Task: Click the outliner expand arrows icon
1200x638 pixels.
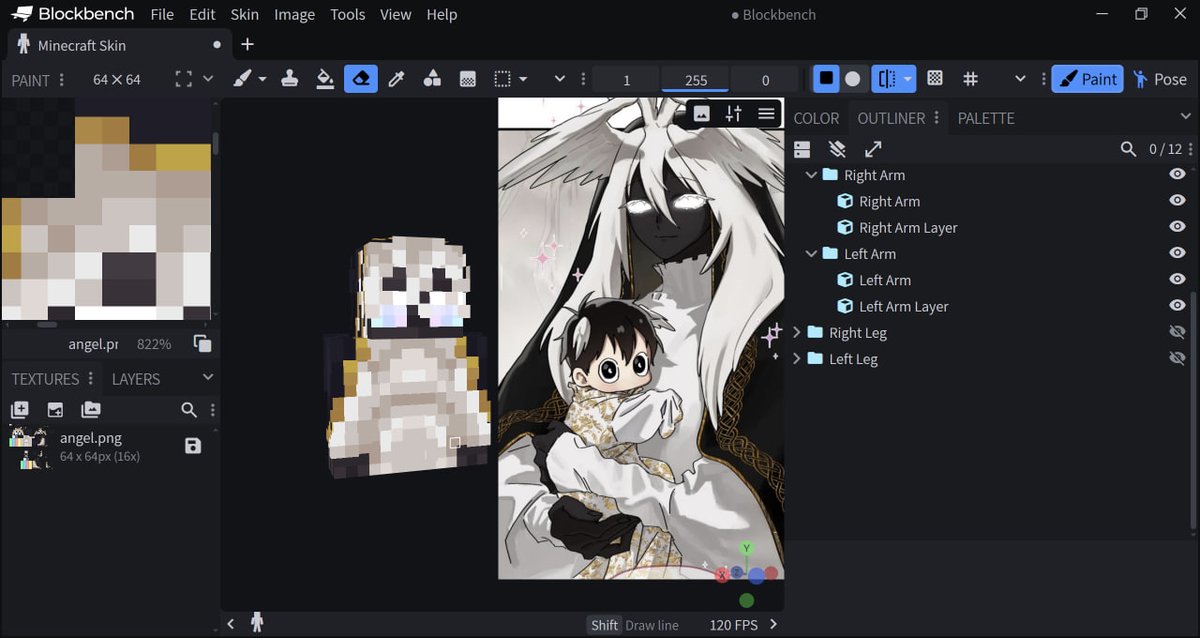Action: 873,149
